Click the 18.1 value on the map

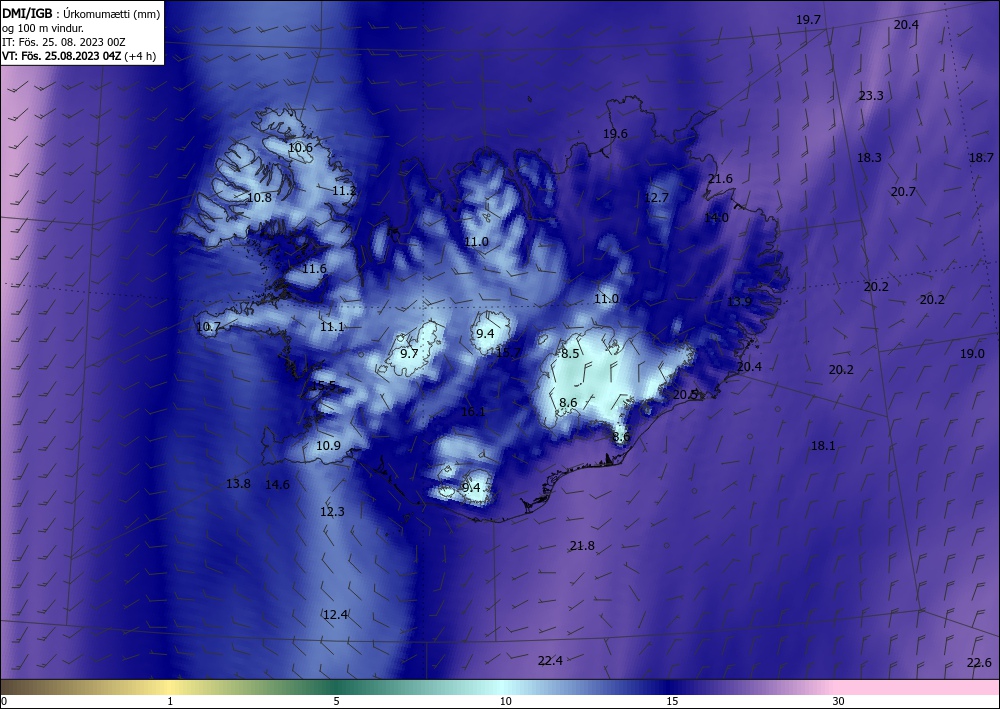[823, 446]
